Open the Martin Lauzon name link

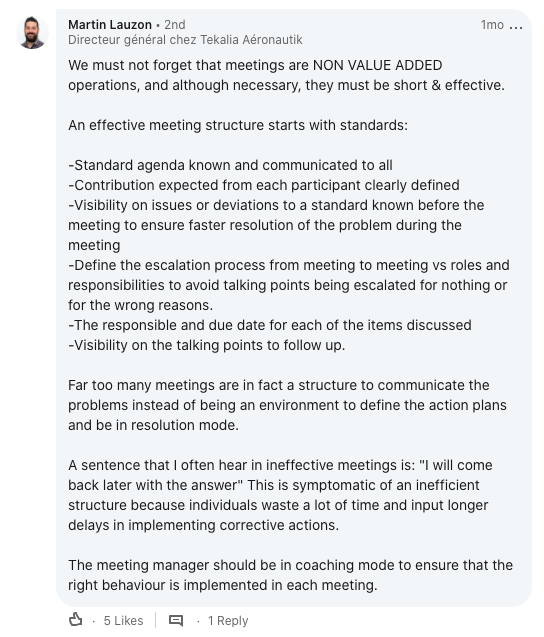[110, 25]
